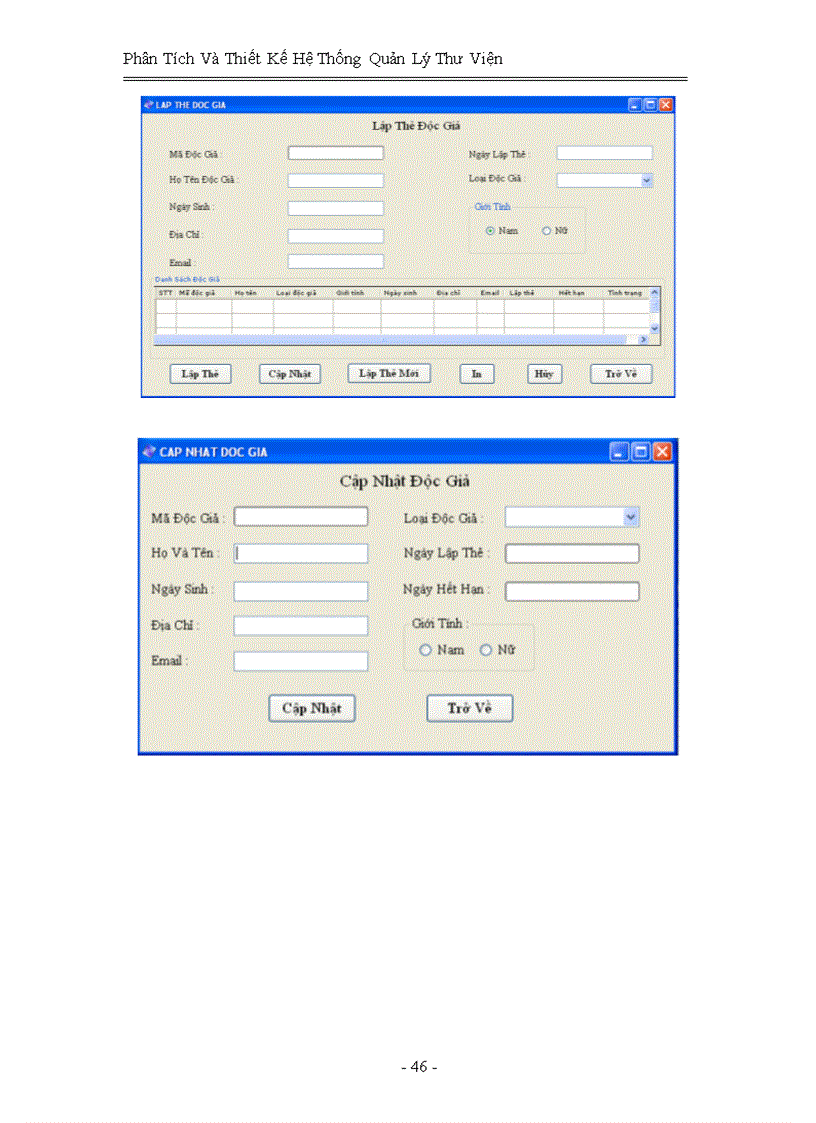Click the app icon in LAP THE DOC GIA title bar

coord(149,104)
